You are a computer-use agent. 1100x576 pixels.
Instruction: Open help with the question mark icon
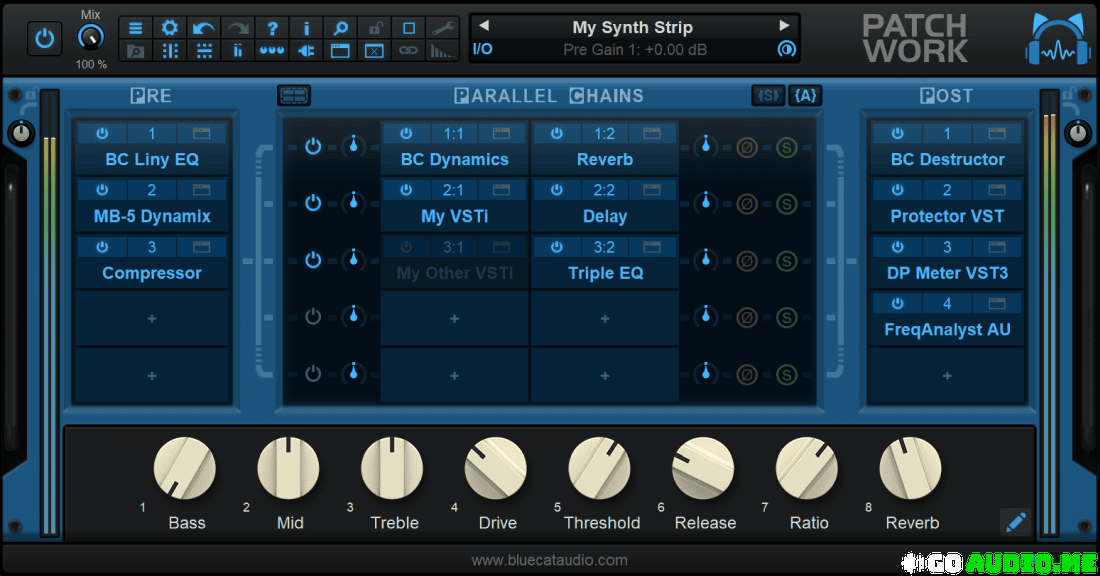(272, 28)
